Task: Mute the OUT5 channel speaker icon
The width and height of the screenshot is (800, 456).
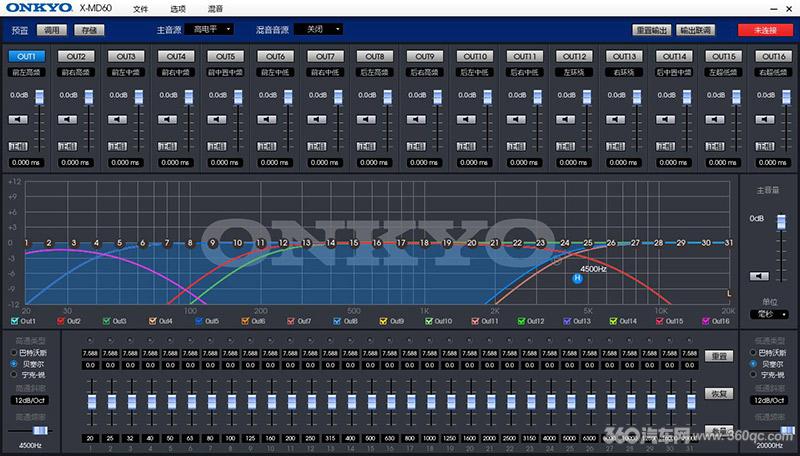Action: point(217,119)
